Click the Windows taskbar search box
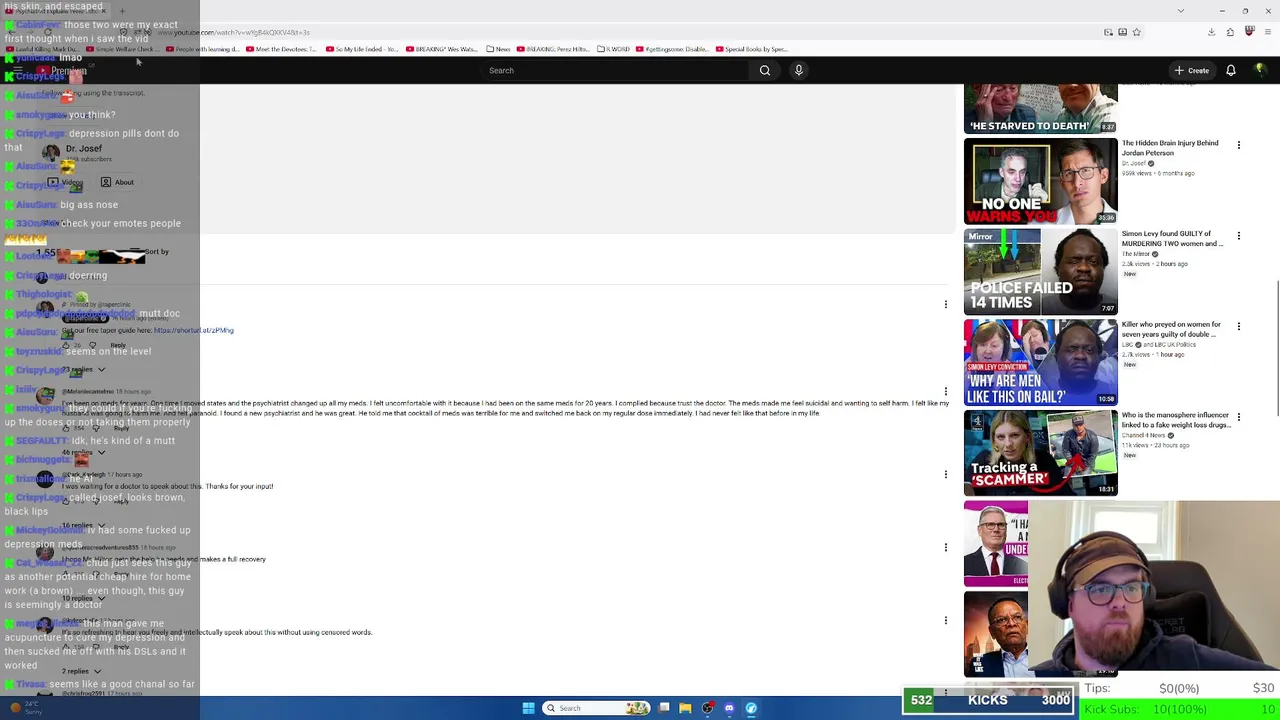Screen dimensions: 1280x720 (595, 708)
